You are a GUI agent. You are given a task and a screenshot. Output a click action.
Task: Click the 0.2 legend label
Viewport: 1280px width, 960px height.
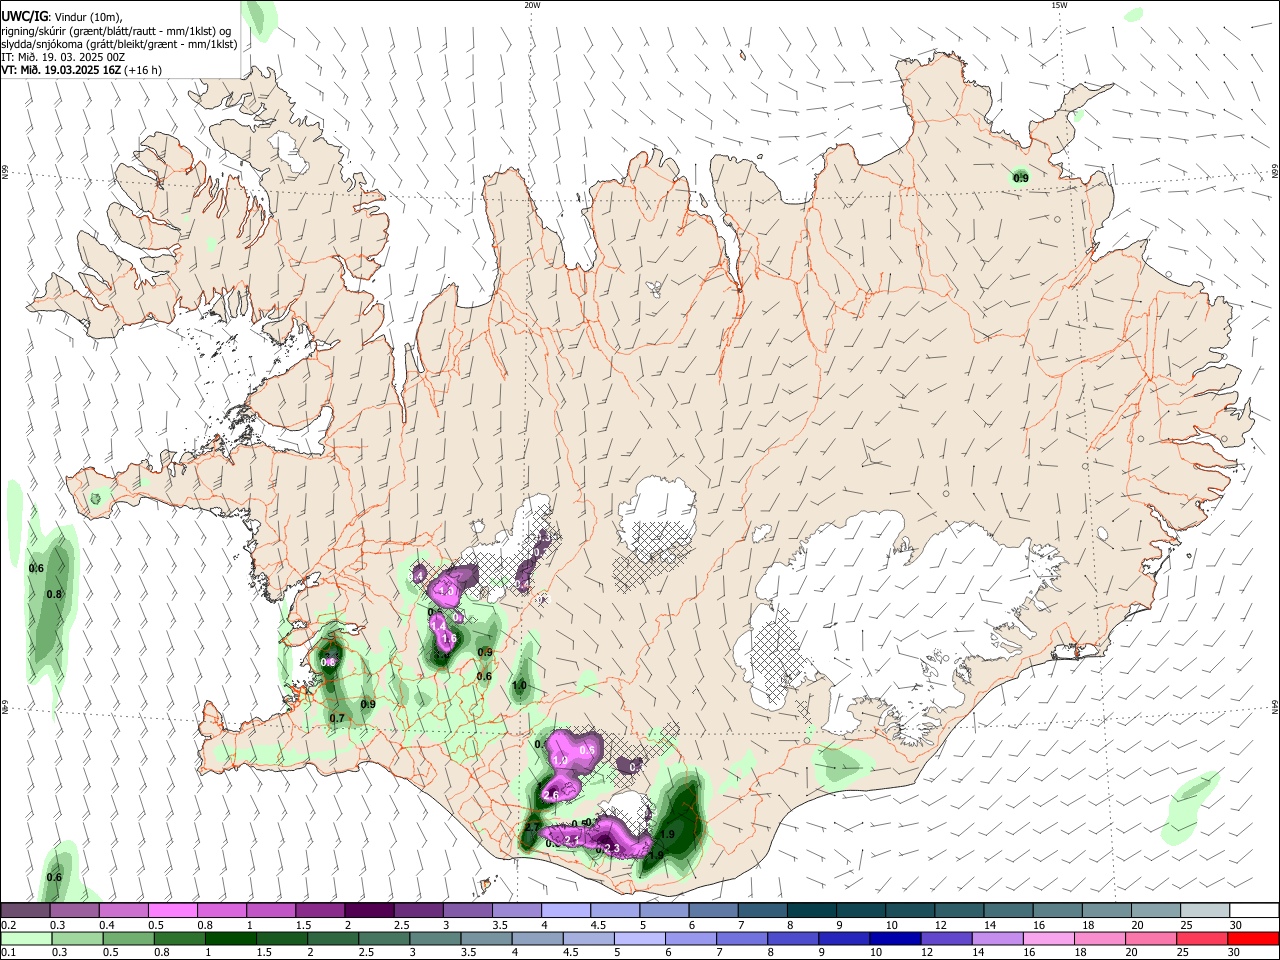(7, 925)
